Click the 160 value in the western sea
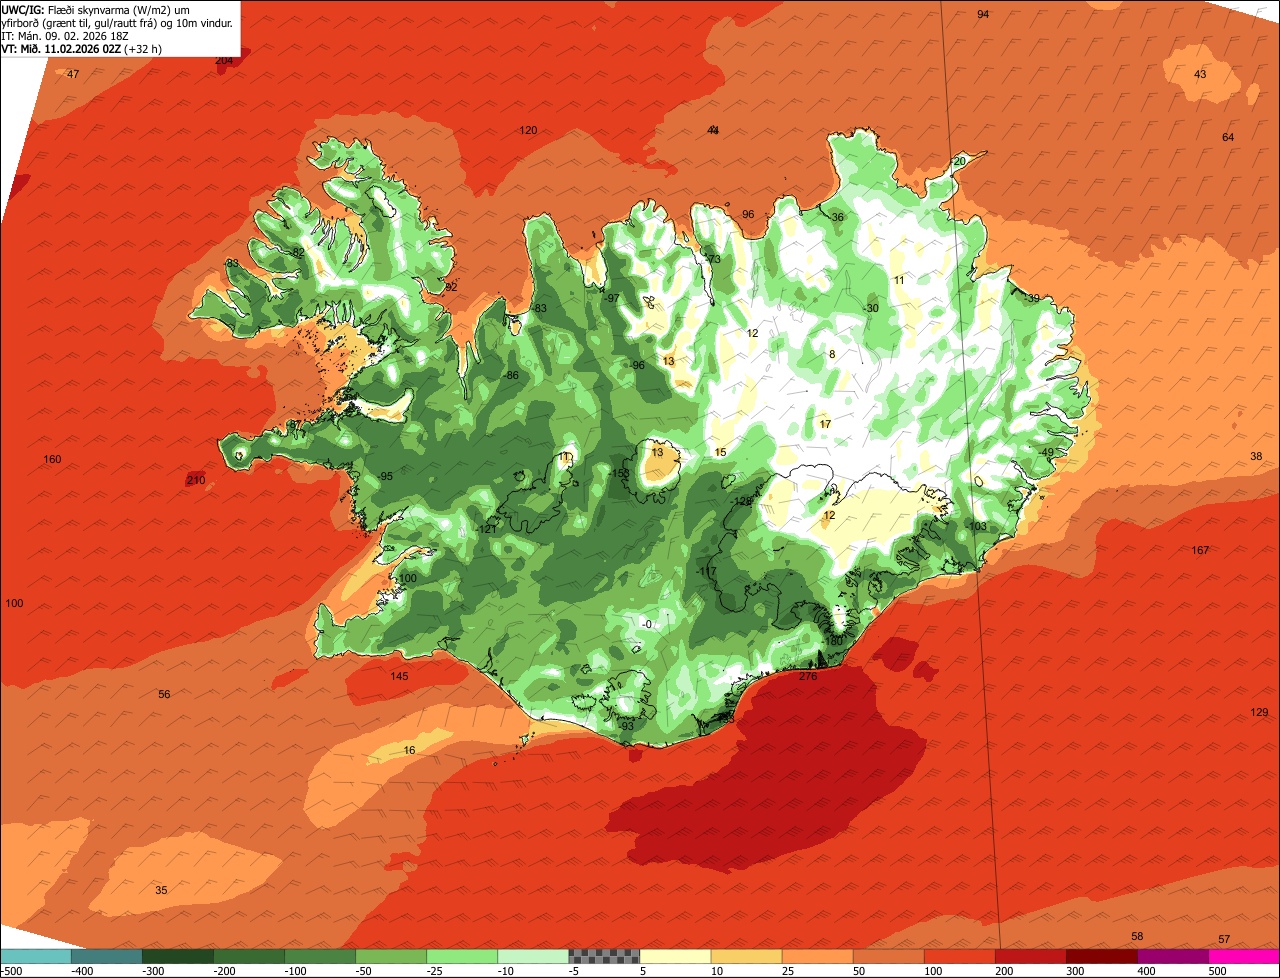The width and height of the screenshot is (1280, 978). [x=52, y=460]
